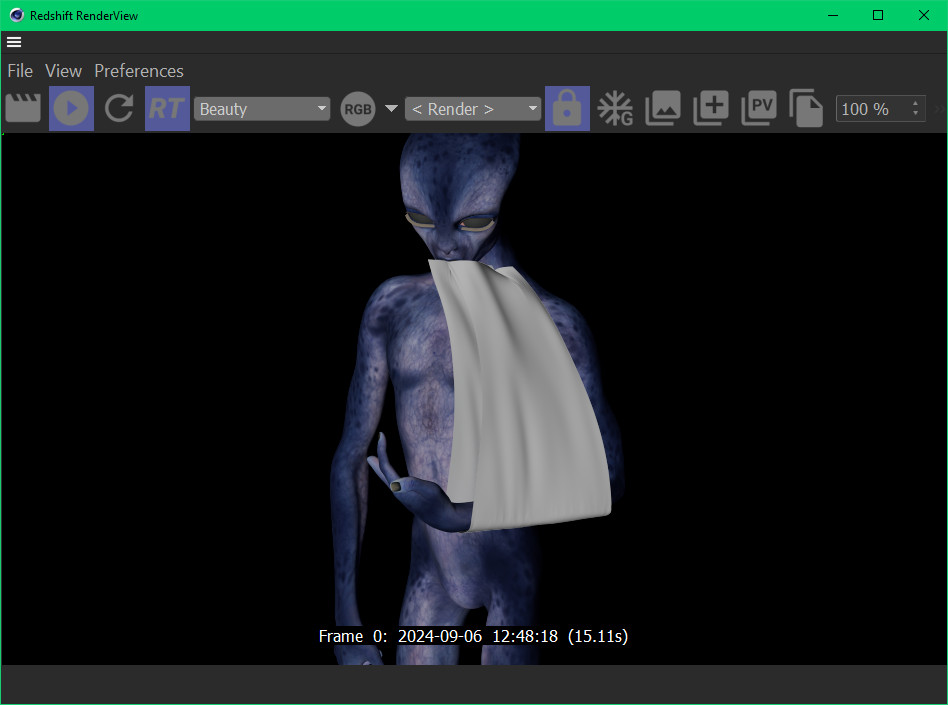The width and height of the screenshot is (948, 705).
Task: Open the < Render > camera dropdown
Action: 473,109
